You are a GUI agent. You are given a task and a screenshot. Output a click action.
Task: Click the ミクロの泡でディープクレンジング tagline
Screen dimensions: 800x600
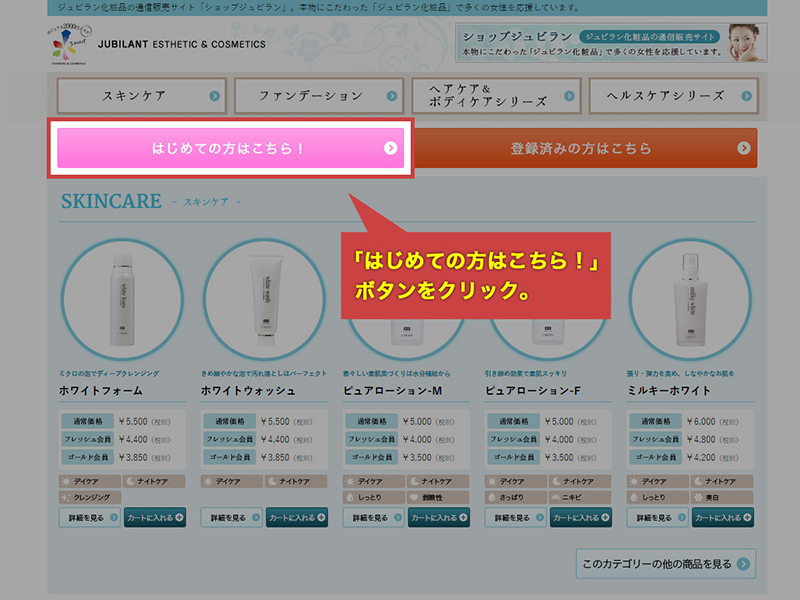(x=109, y=373)
